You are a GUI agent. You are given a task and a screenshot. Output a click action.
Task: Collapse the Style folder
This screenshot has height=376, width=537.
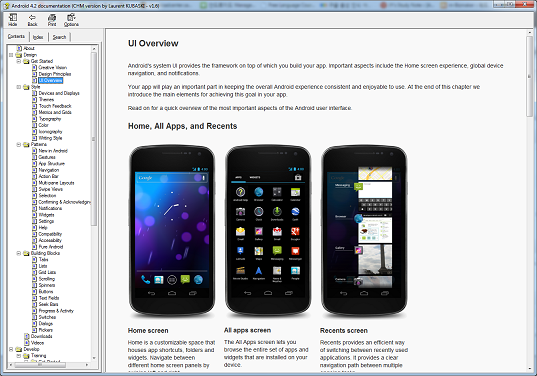19,87
